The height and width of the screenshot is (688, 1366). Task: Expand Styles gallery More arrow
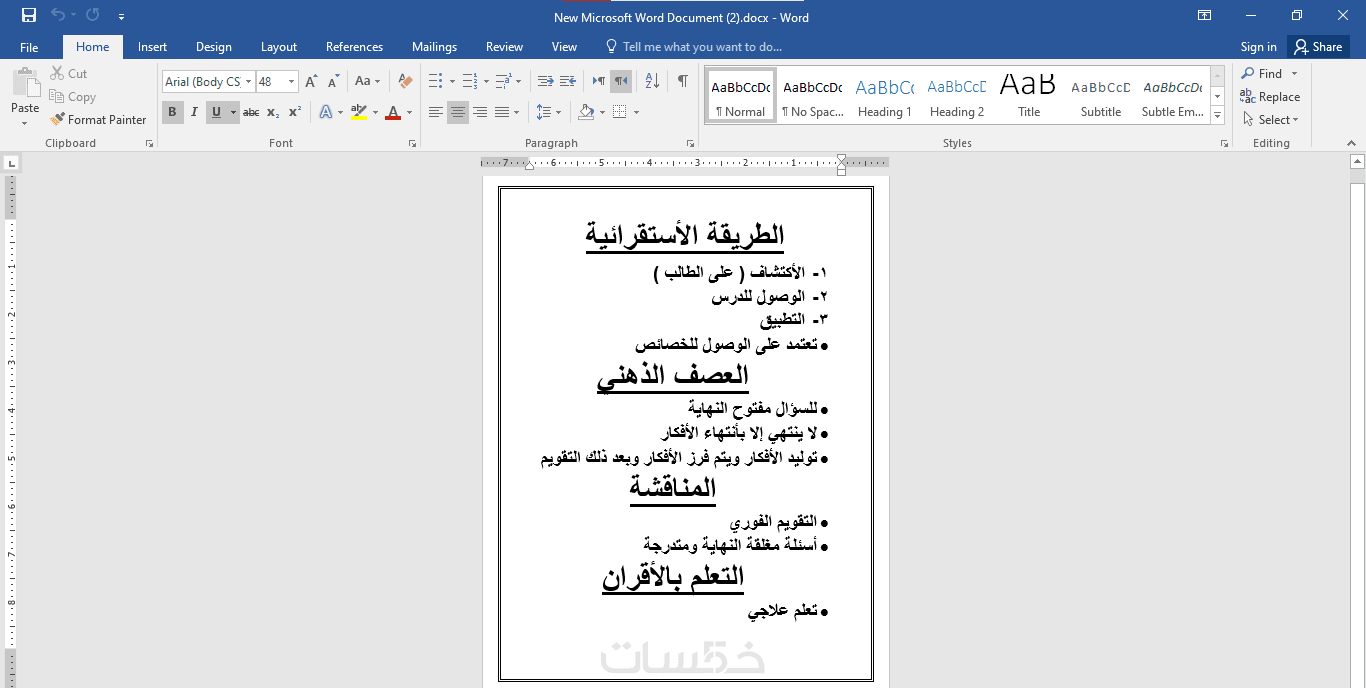click(x=1217, y=116)
